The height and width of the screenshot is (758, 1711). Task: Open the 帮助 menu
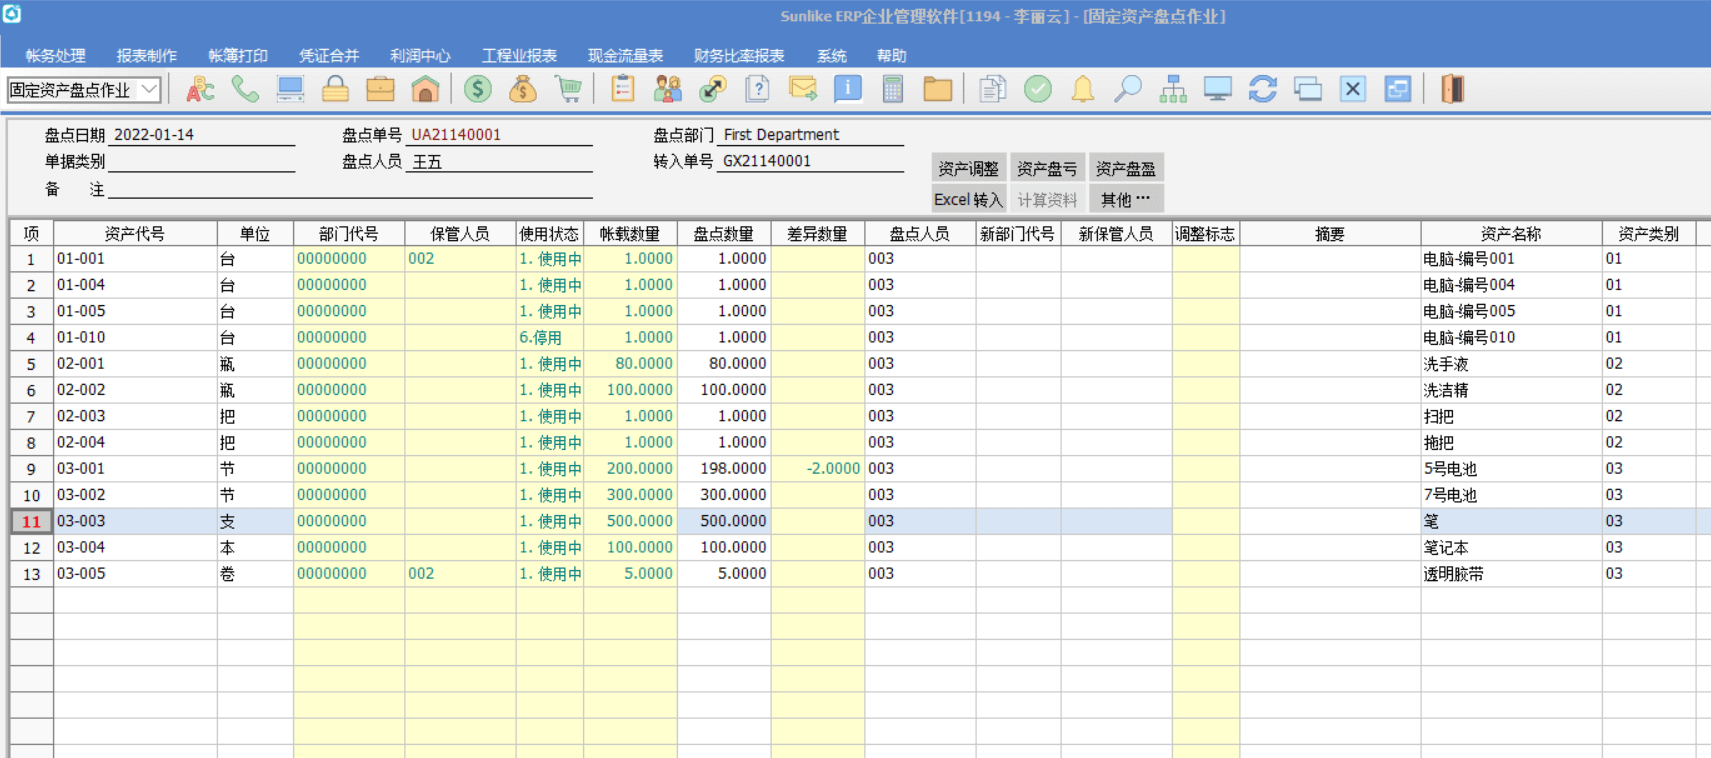tap(891, 56)
